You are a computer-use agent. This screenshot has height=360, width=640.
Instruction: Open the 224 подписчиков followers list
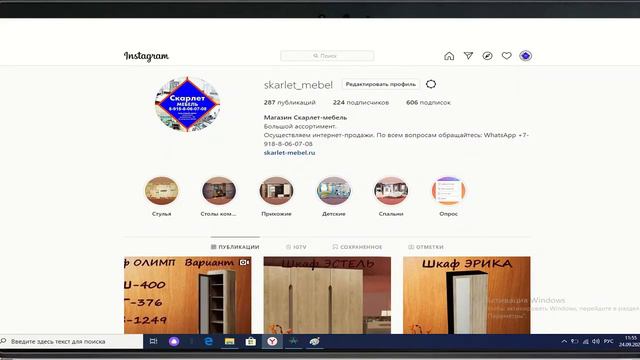[x=361, y=102]
